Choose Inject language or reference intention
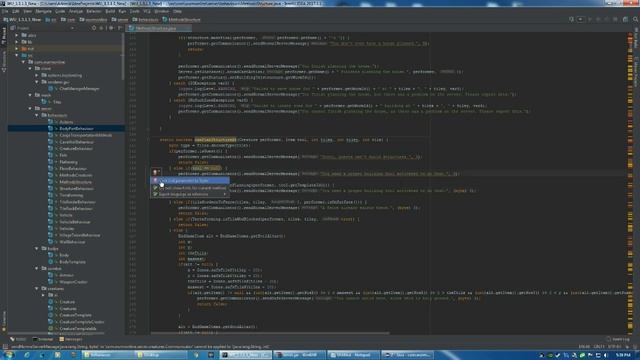 [x=190, y=194]
